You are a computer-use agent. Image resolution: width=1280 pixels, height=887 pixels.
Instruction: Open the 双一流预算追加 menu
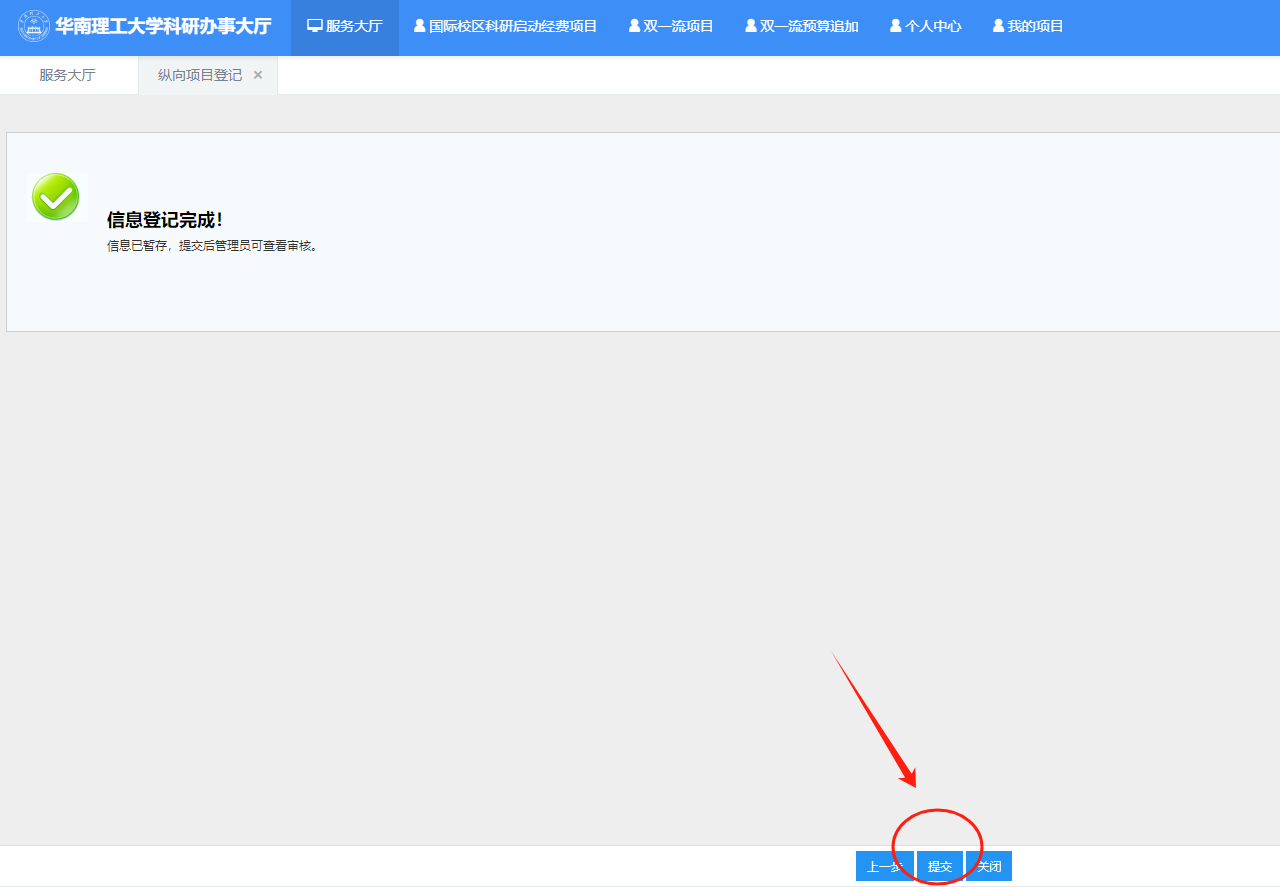coord(802,27)
